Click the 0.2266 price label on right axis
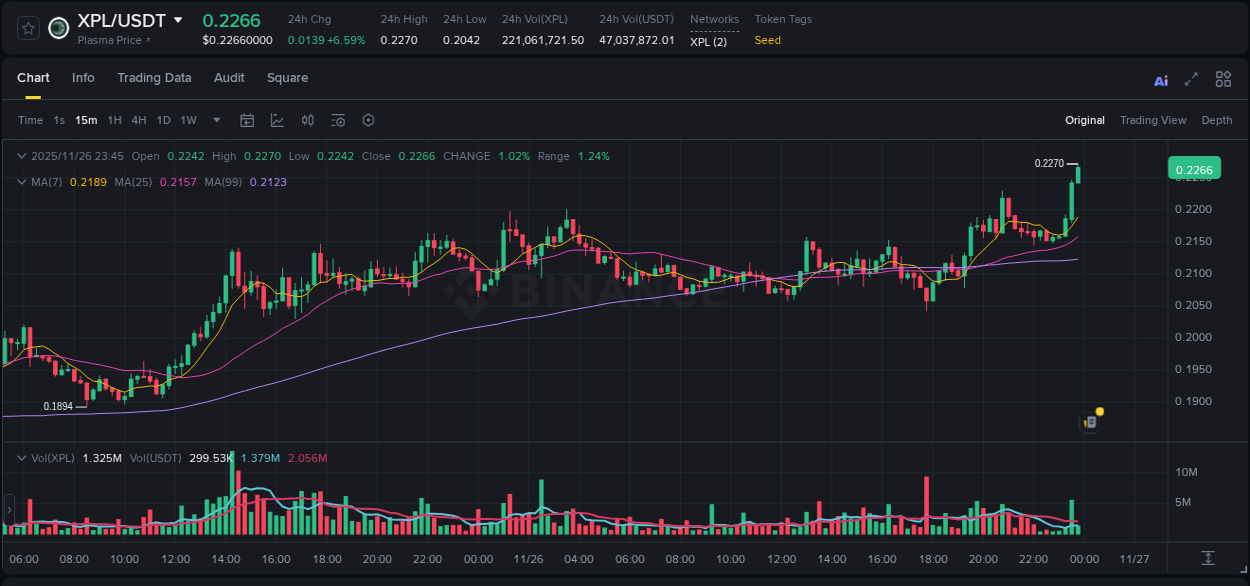The image size is (1250, 586). click(1194, 168)
